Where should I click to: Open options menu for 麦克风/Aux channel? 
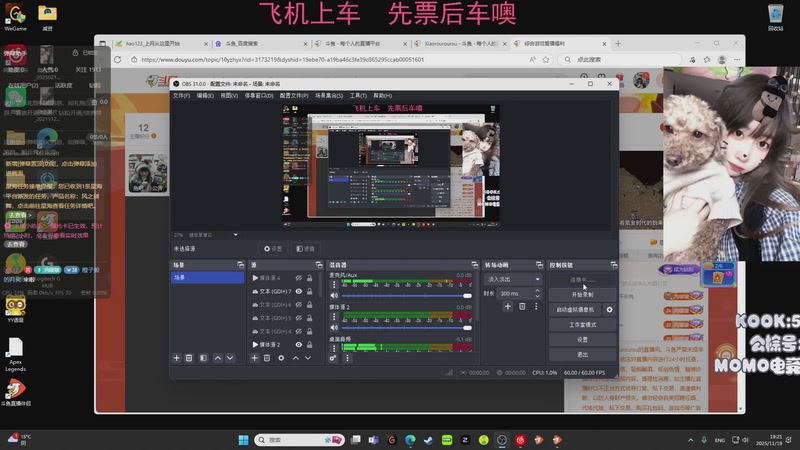pos(334,285)
